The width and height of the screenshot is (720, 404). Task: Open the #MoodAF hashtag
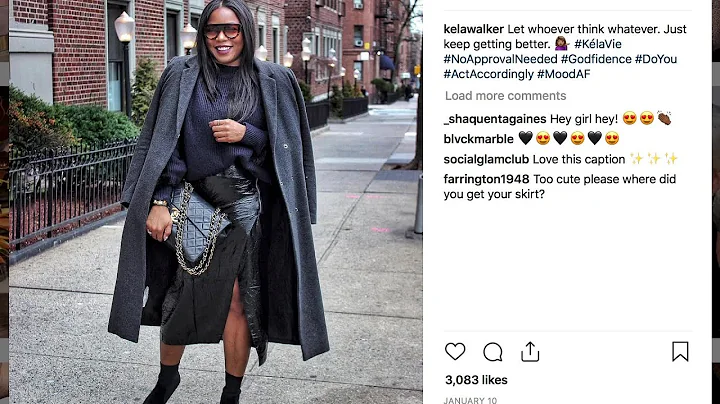(563, 74)
